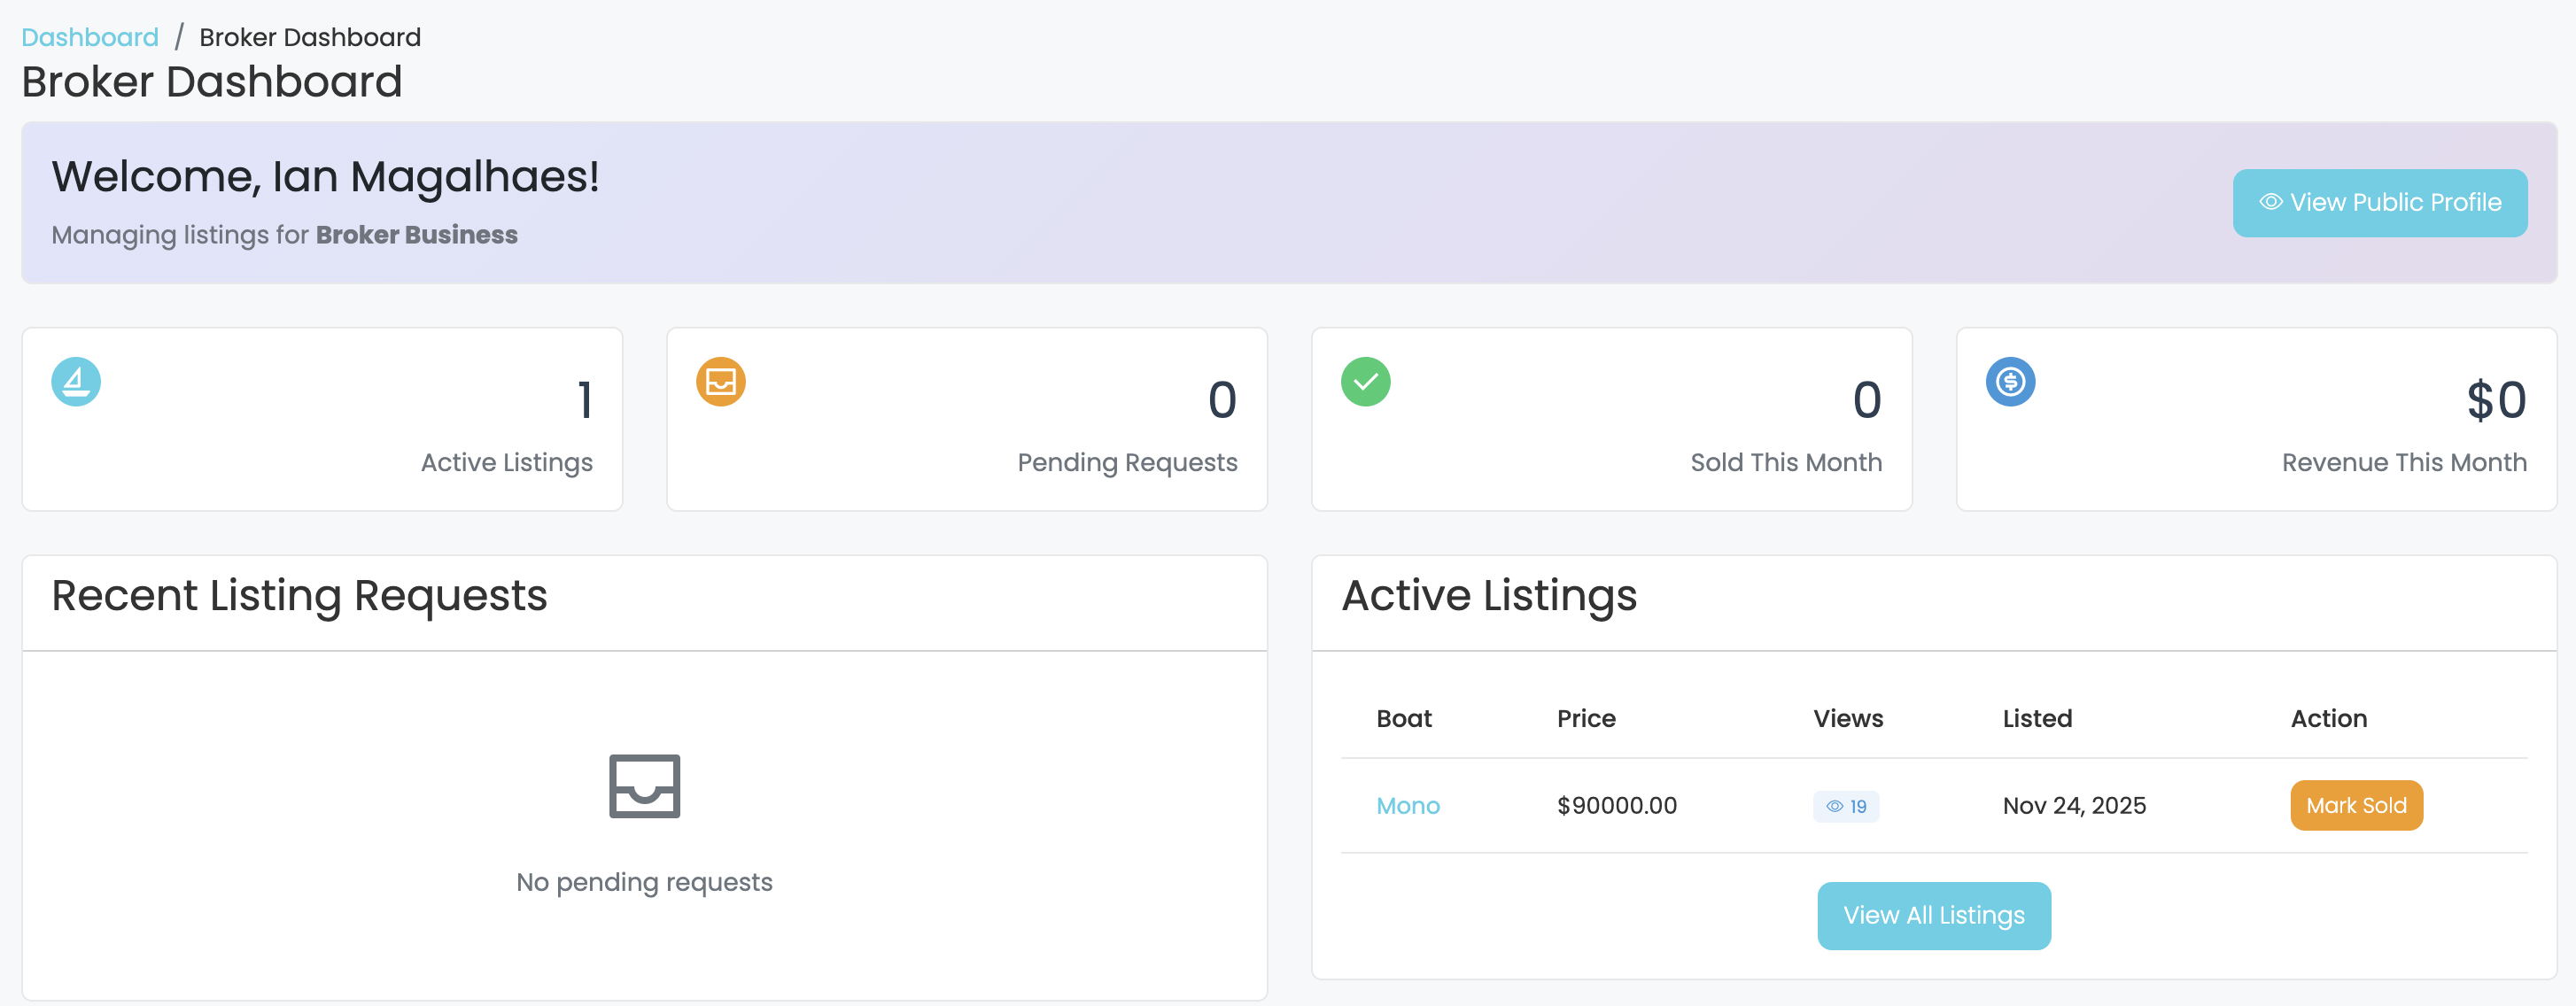
Task: Open View All Listings
Action: tap(1933, 915)
